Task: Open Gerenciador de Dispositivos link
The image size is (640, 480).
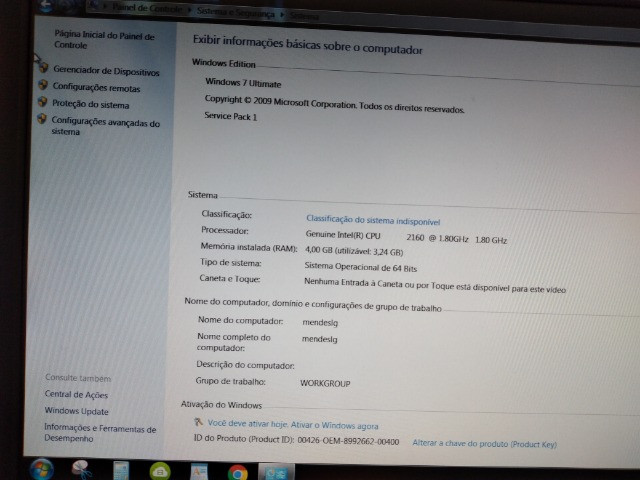Action: click(106, 71)
